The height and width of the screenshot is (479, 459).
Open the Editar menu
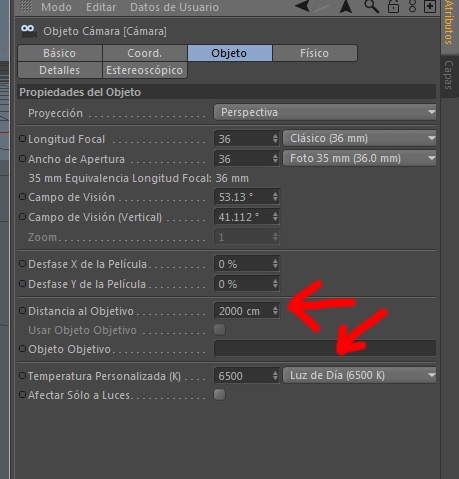coord(101,7)
